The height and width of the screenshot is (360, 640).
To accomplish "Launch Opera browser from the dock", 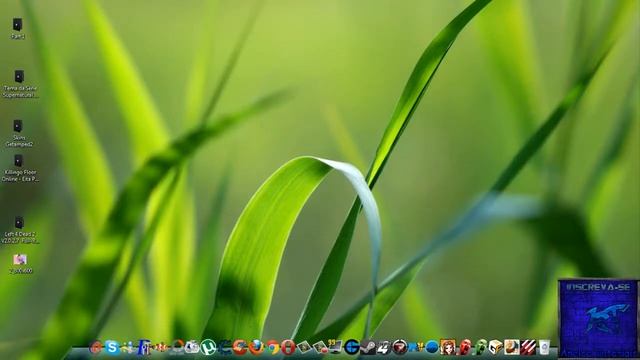I will [x=288, y=348].
